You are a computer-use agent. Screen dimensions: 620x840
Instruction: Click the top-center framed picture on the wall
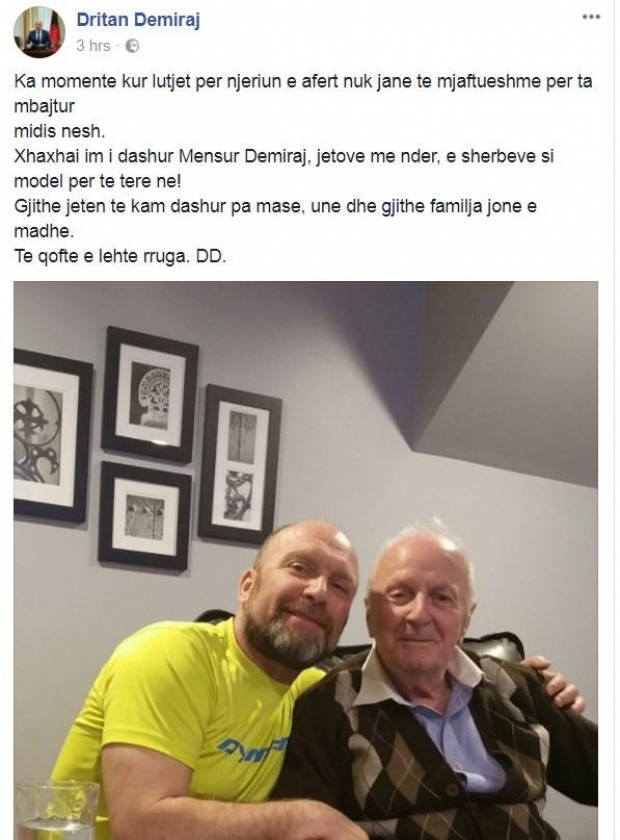tap(150, 394)
